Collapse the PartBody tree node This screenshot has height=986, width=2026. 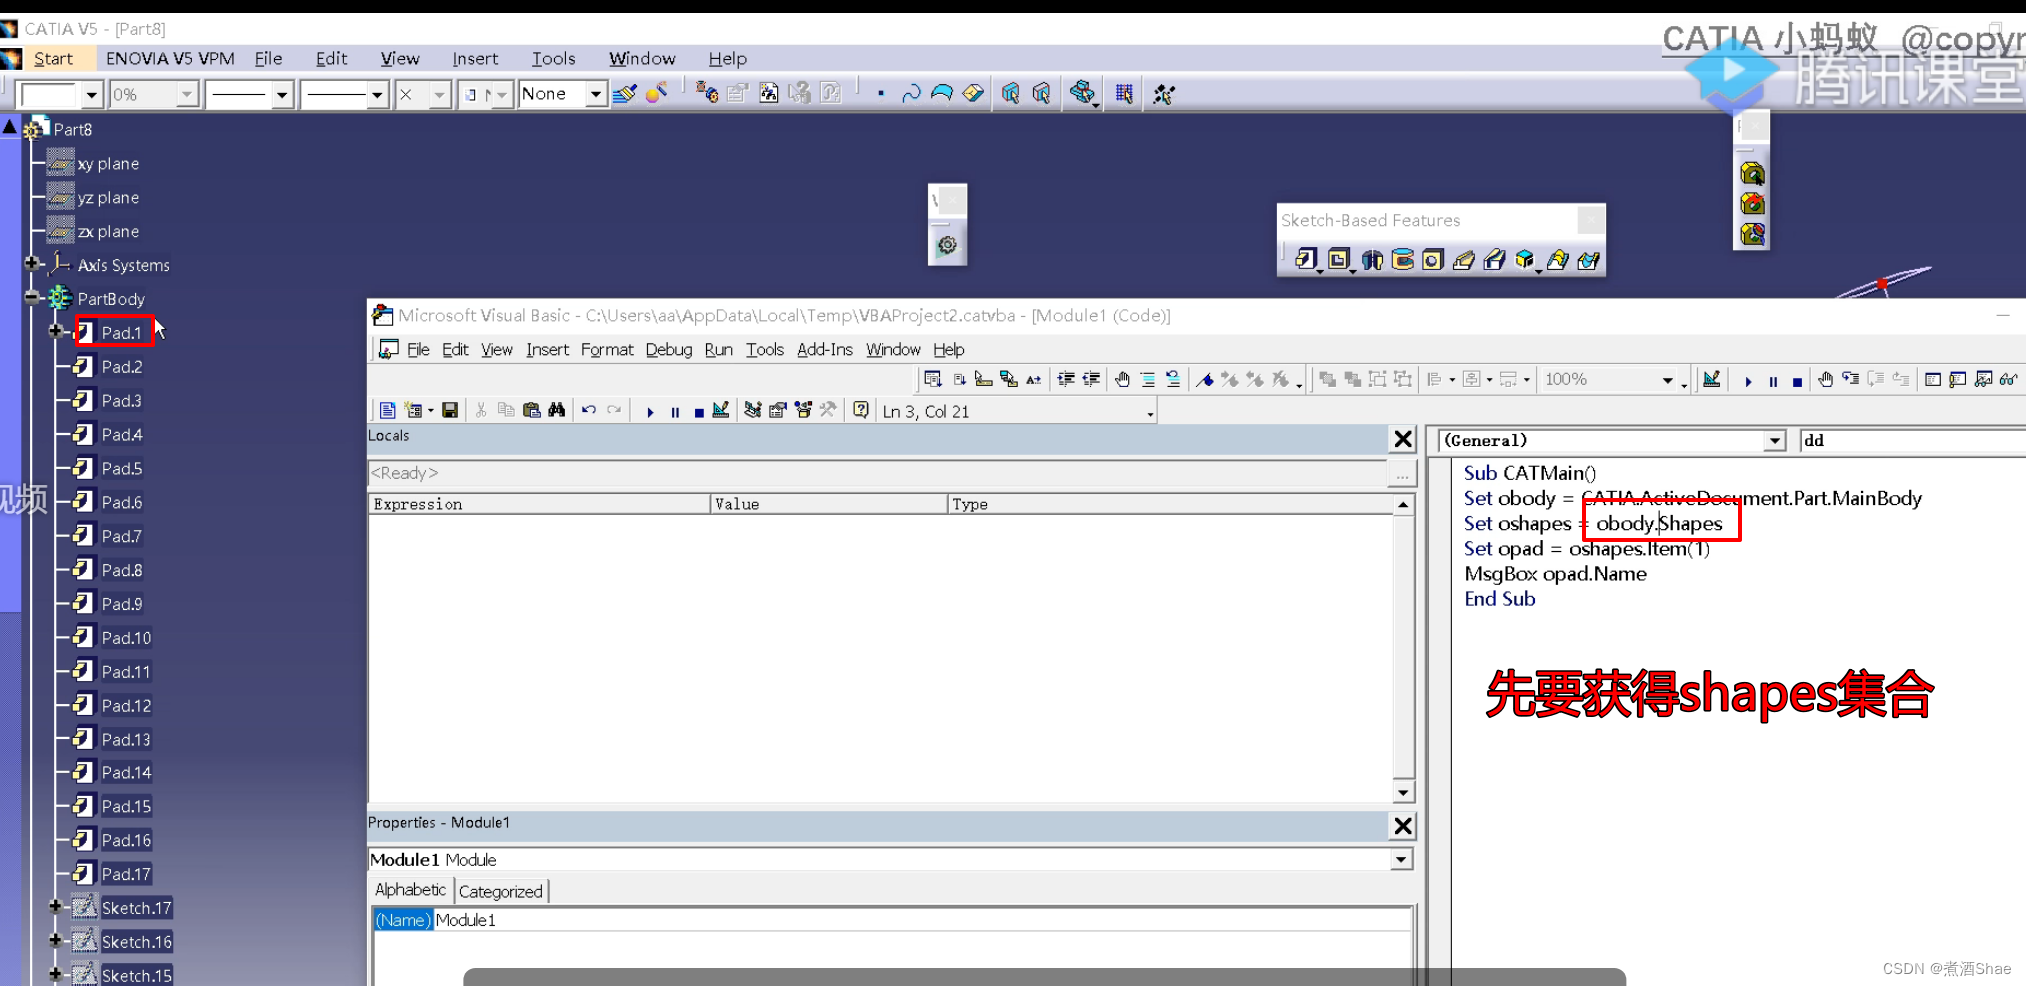click(x=32, y=297)
